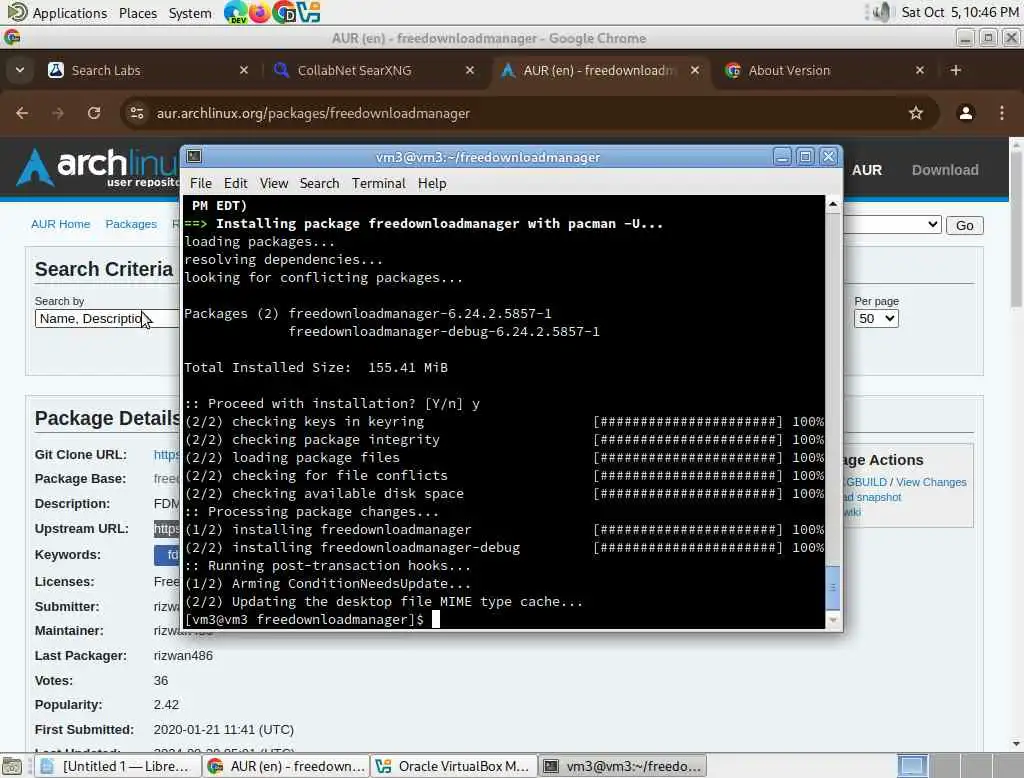Screen dimensions: 1024x778
Task: Click Popularity value 2.42
Action: point(166,705)
